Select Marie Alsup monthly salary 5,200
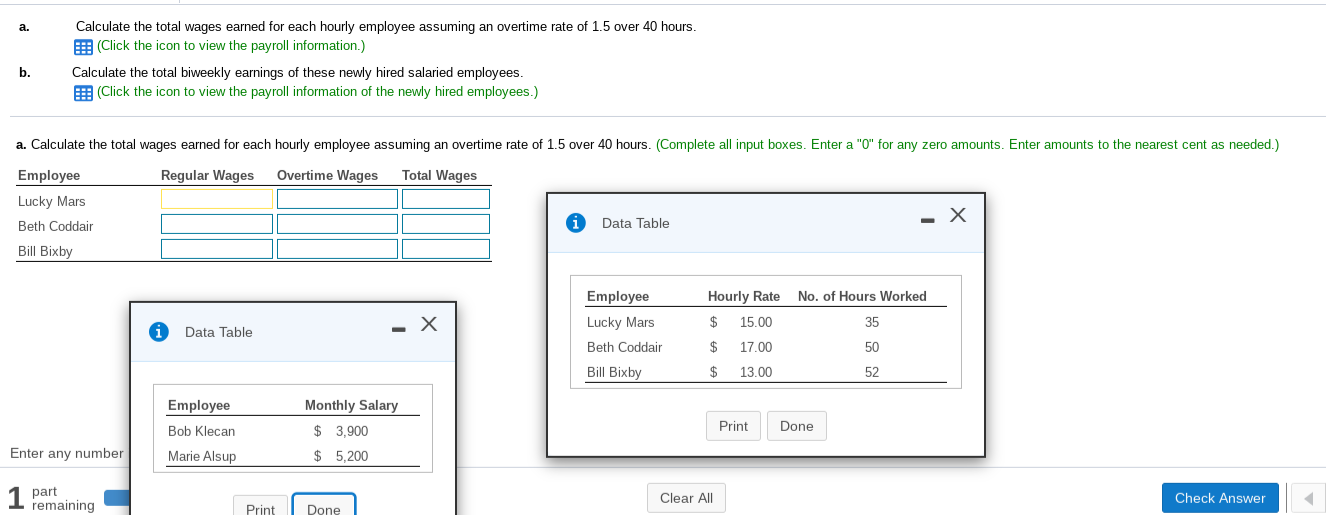This screenshot has width=1326, height=515. click(x=351, y=456)
